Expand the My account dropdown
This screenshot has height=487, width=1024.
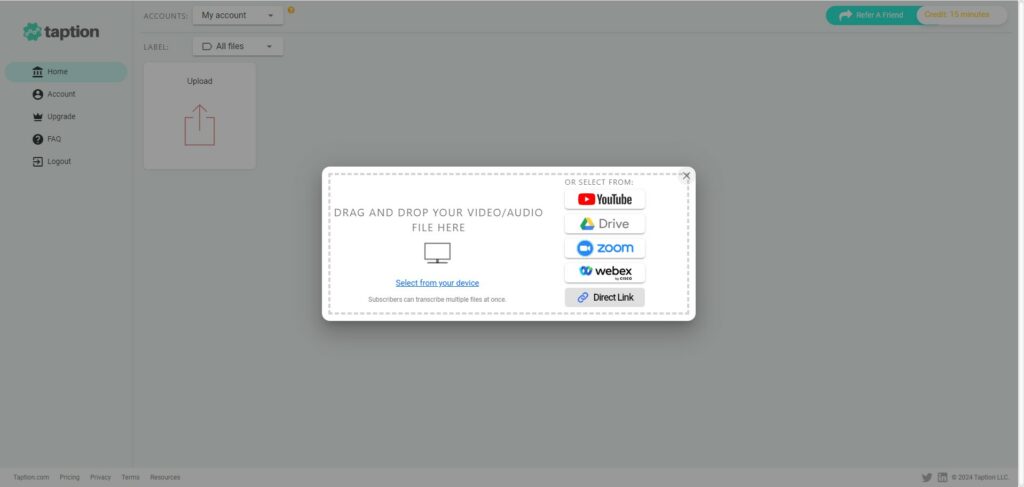[x=238, y=15]
